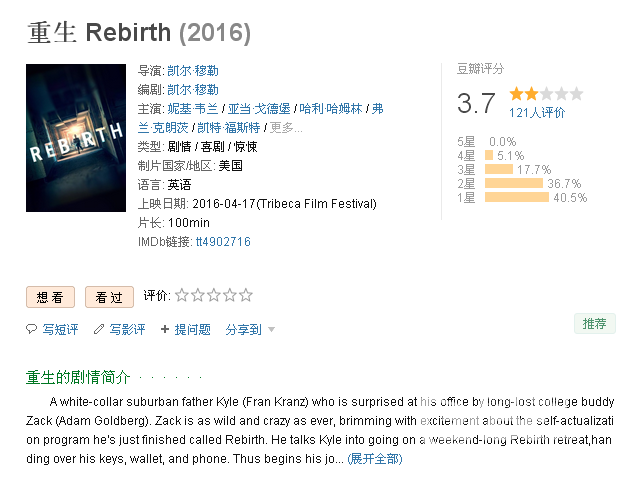Click the 推荐 button
Screen dimensions: 630x481
point(595,323)
